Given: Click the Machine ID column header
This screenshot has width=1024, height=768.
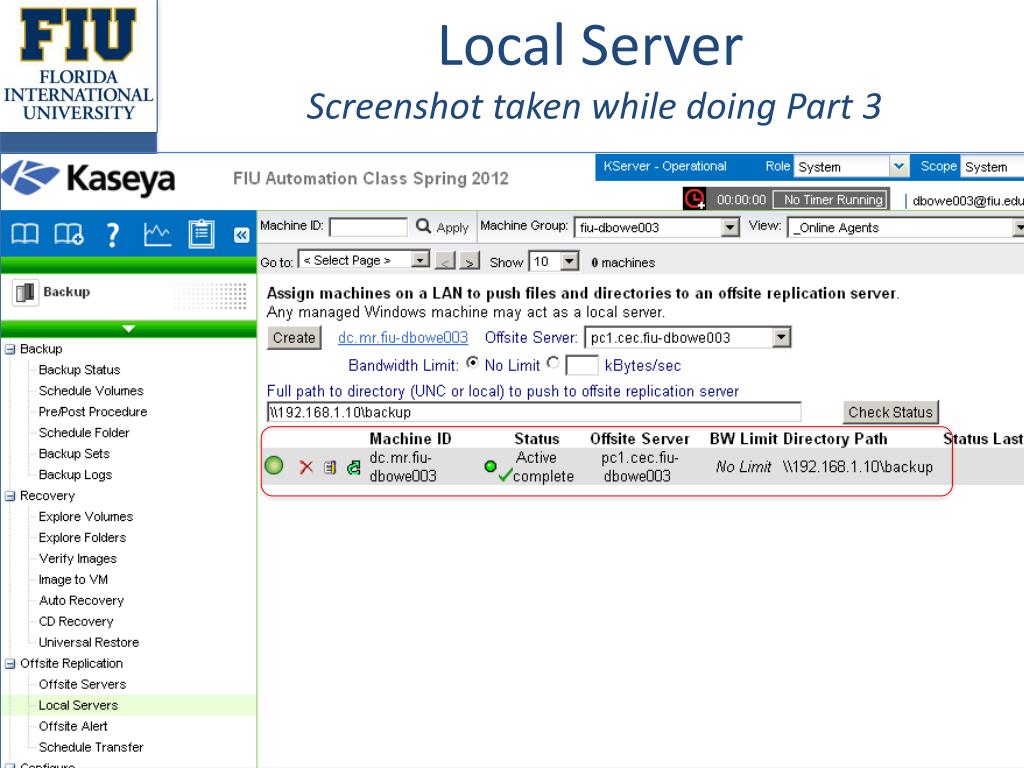Looking at the screenshot, I should pos(410,439).
